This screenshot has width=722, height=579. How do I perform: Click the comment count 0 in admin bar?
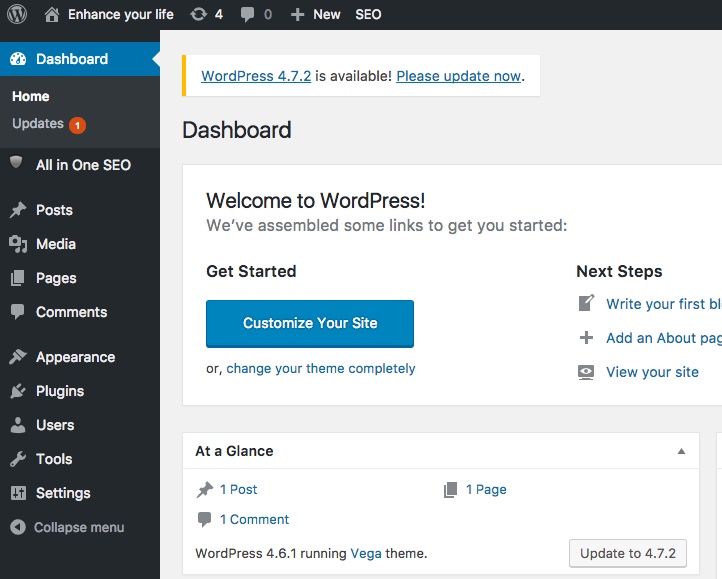(x=268, y=15)
